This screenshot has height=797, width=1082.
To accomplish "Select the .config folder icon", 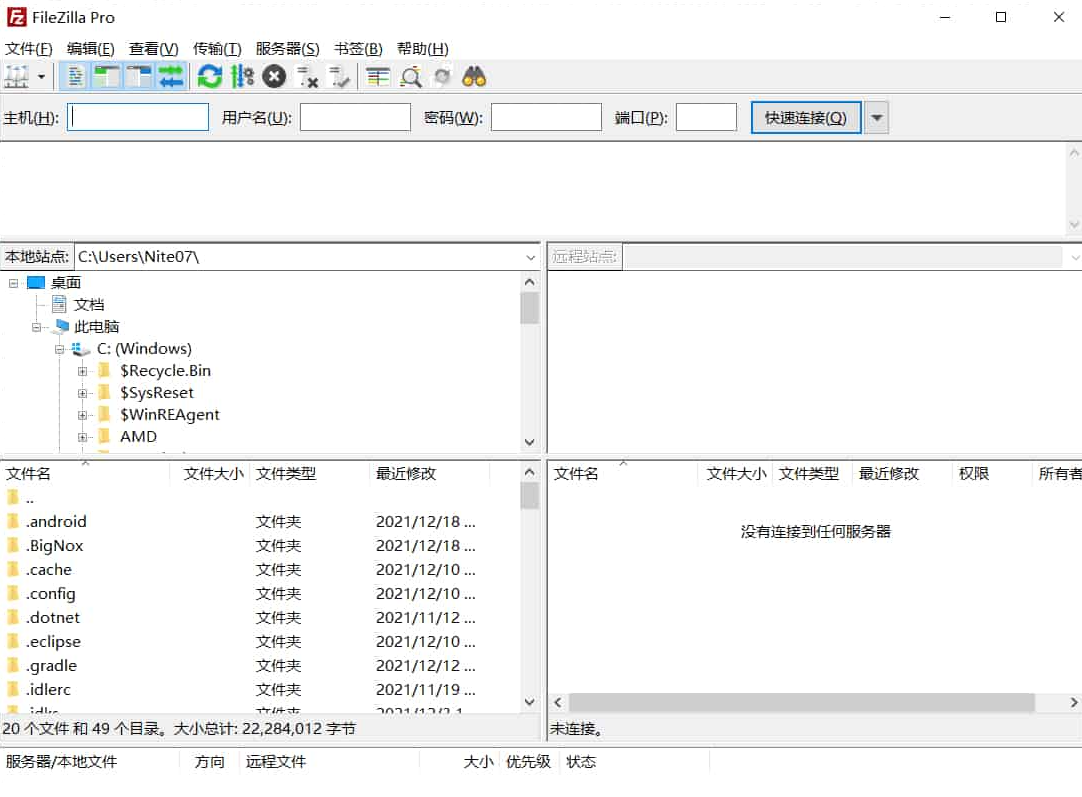I will [x=12, y=593].
